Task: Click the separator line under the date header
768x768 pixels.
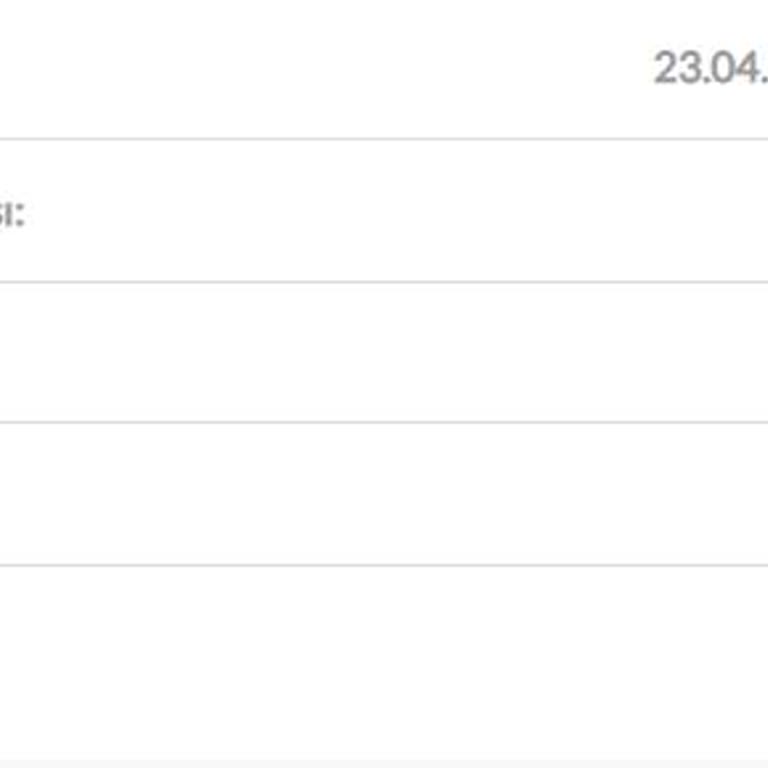Action: pyautogui.click(x=384, y=139)
